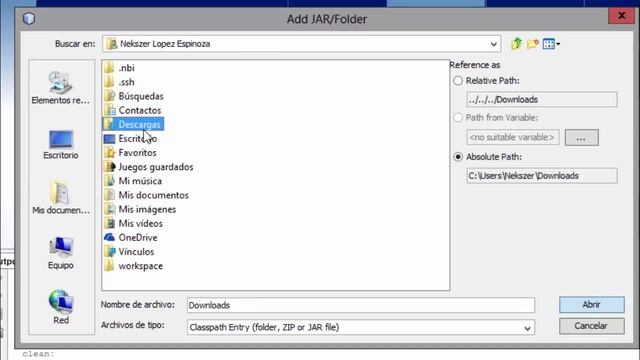Click workspace label text
Screen dimensions: 640x360
point(141,266)
